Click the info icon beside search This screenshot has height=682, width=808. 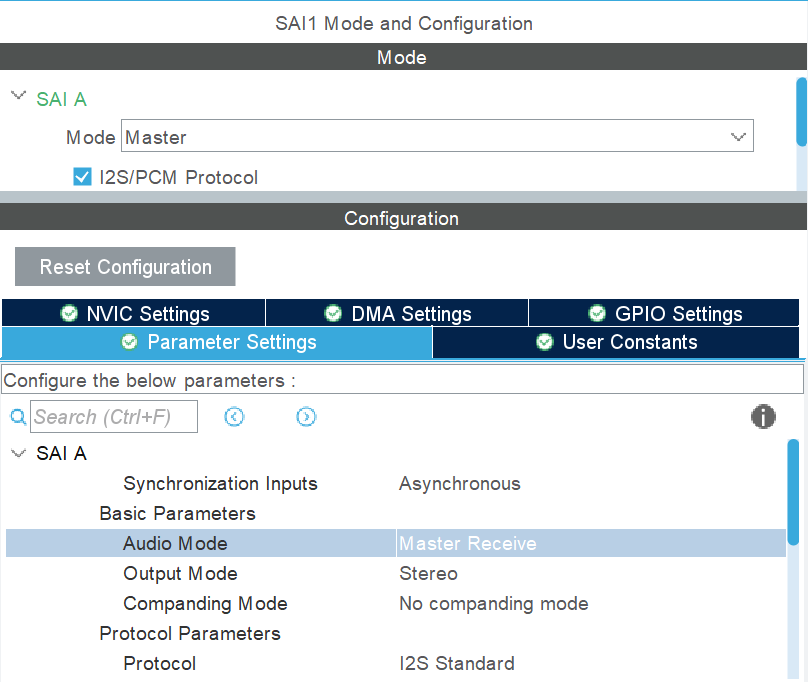point(763,417)
